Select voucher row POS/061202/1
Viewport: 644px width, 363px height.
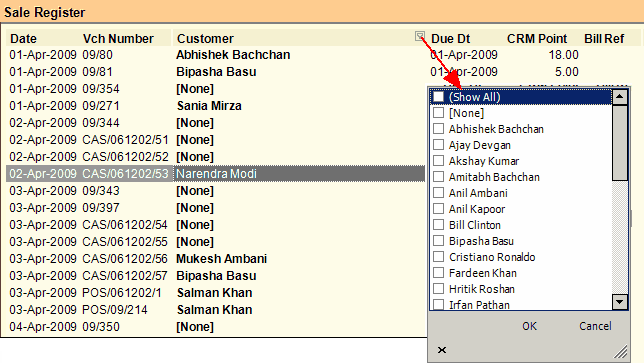[216, 293]
